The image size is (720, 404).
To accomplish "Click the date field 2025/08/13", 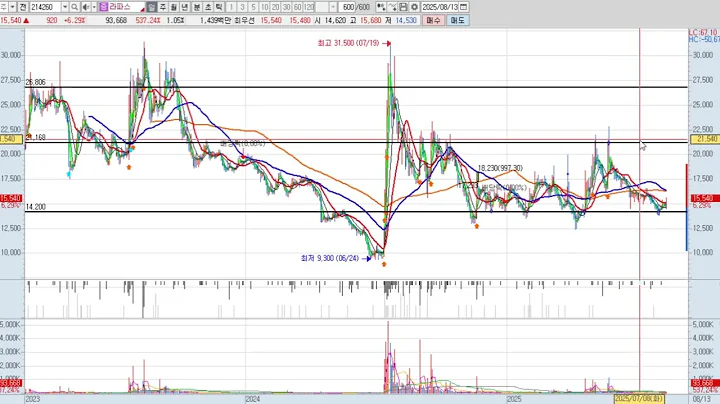I will (440, 7).
